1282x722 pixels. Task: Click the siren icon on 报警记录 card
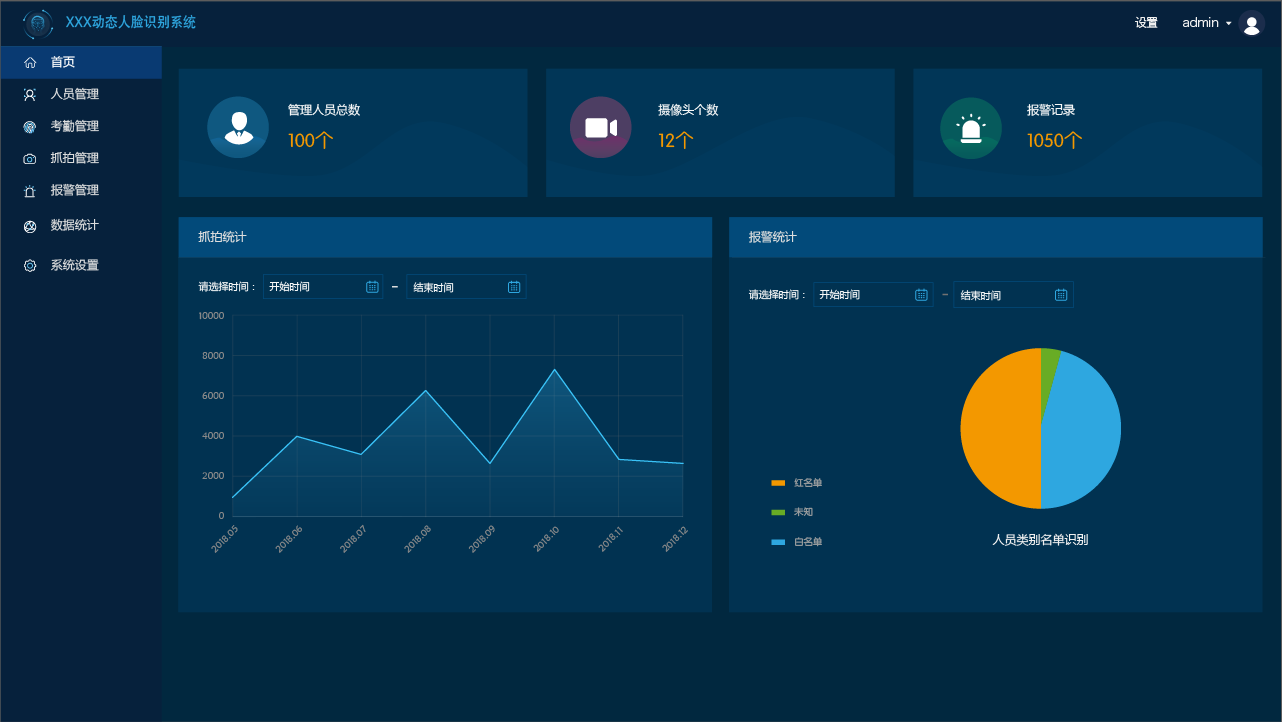coord(971,128)
